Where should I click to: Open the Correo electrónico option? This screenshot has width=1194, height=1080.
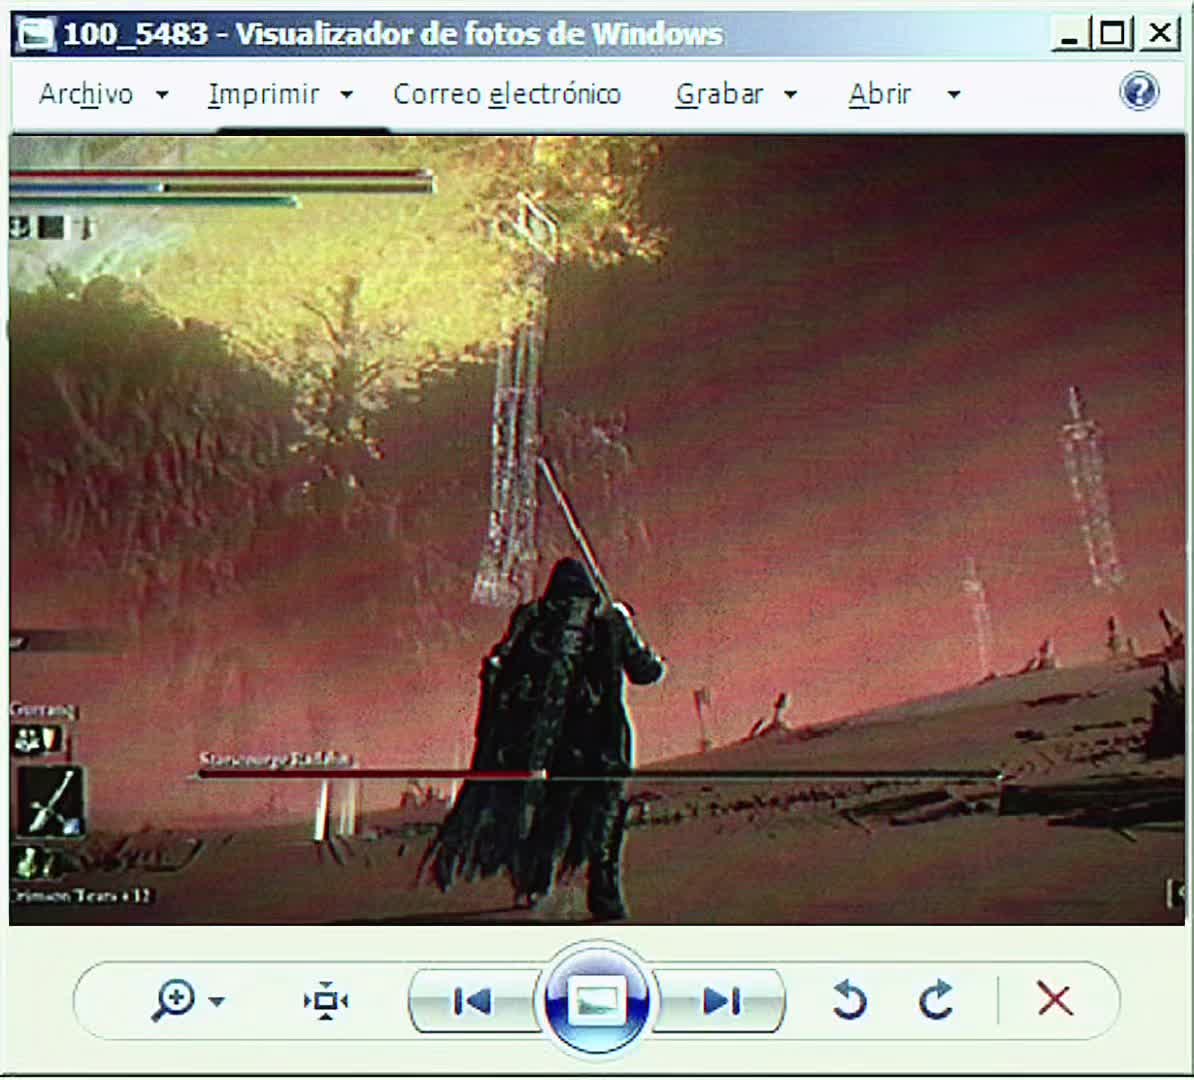(507, 94)
